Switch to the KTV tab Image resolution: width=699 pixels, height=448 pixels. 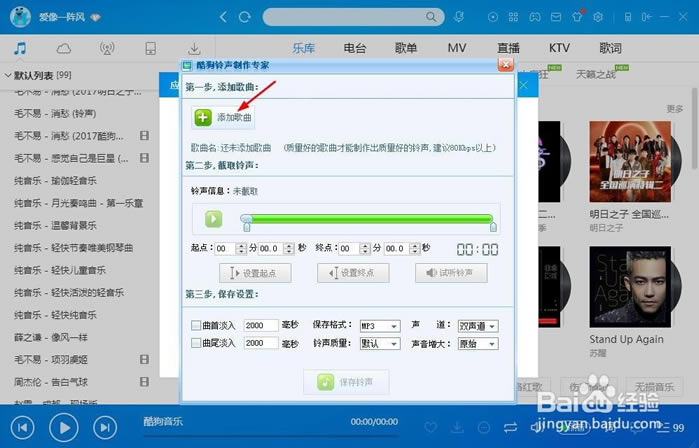coord(559,48)
